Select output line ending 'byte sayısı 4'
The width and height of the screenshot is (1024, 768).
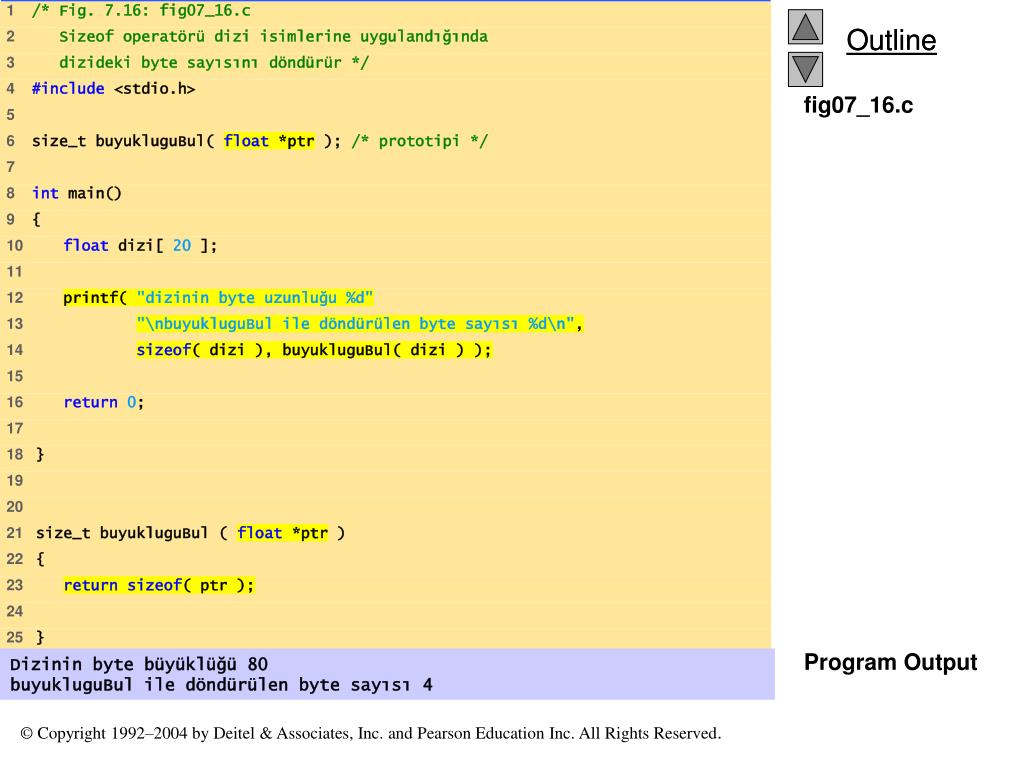(x=221, y=685)
